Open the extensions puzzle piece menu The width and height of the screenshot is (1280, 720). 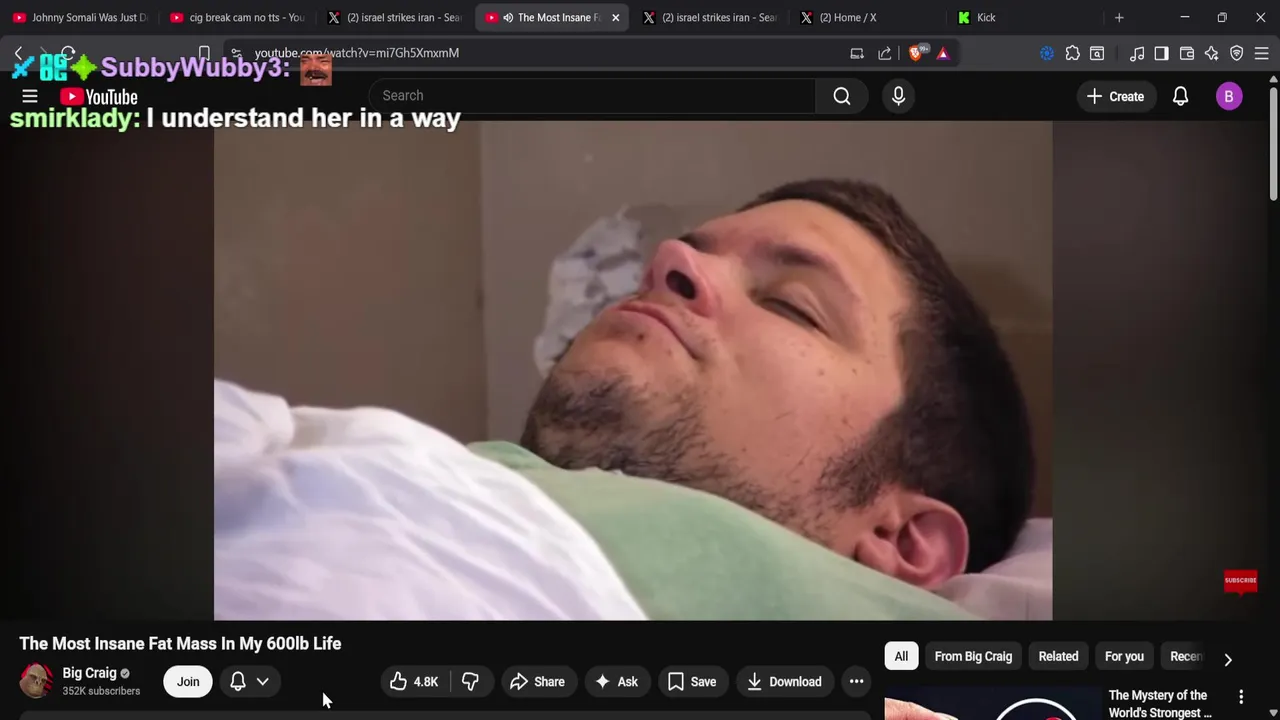1072,53
